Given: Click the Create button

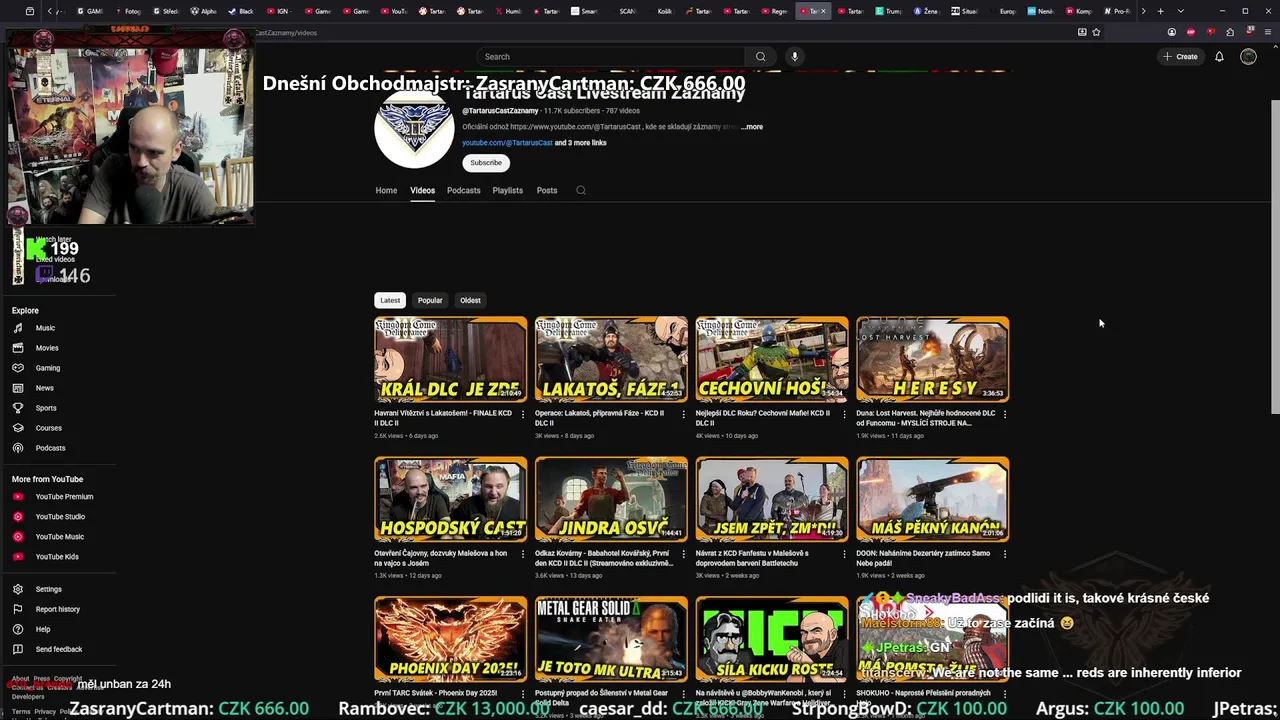Looking at the screenshot, I should point(1180,57).
